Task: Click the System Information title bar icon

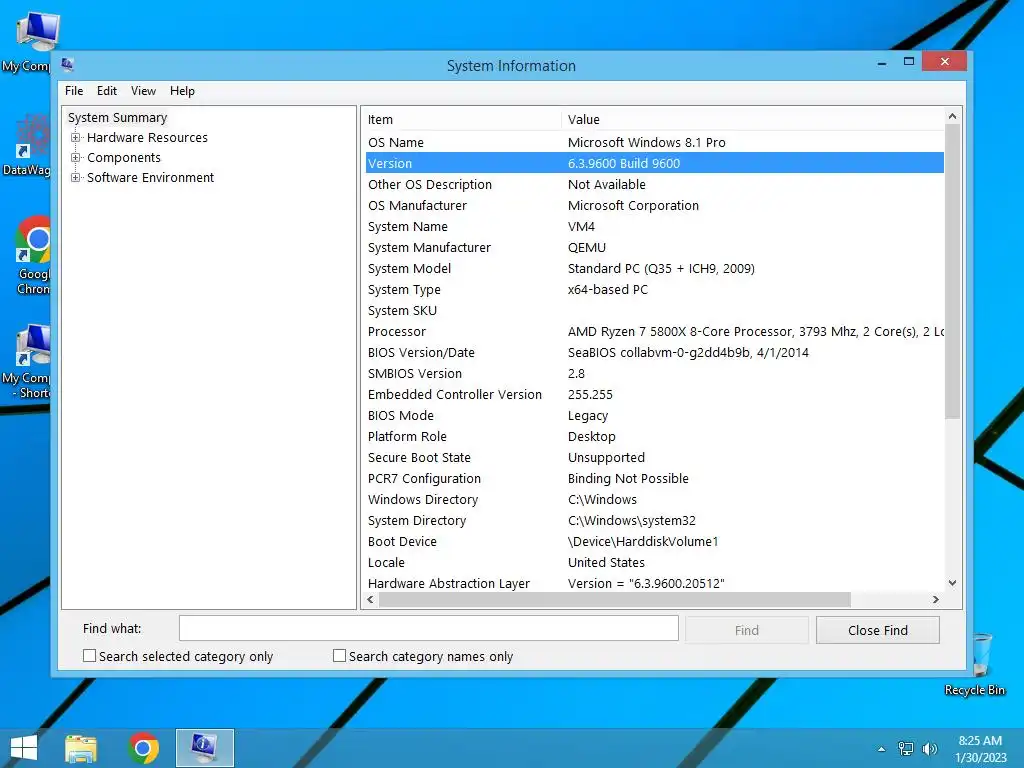Action: pos(67,64)
